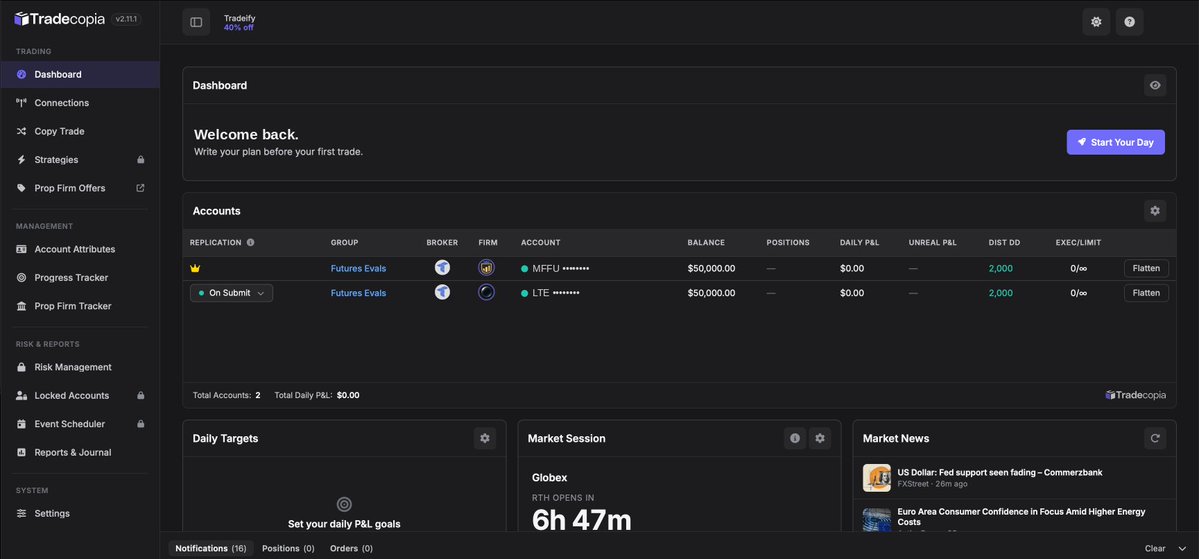Viewport: 1199px width, 559px height.
Task: Click the DAILY P&L column header
Action: pyautogui.click(x=859, y=242)
